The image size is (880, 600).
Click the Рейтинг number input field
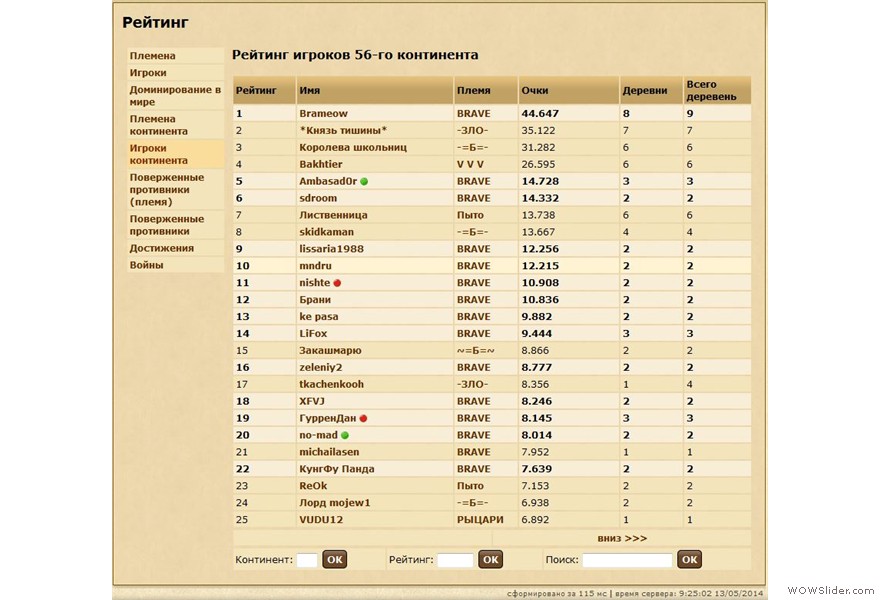[455, 560]
